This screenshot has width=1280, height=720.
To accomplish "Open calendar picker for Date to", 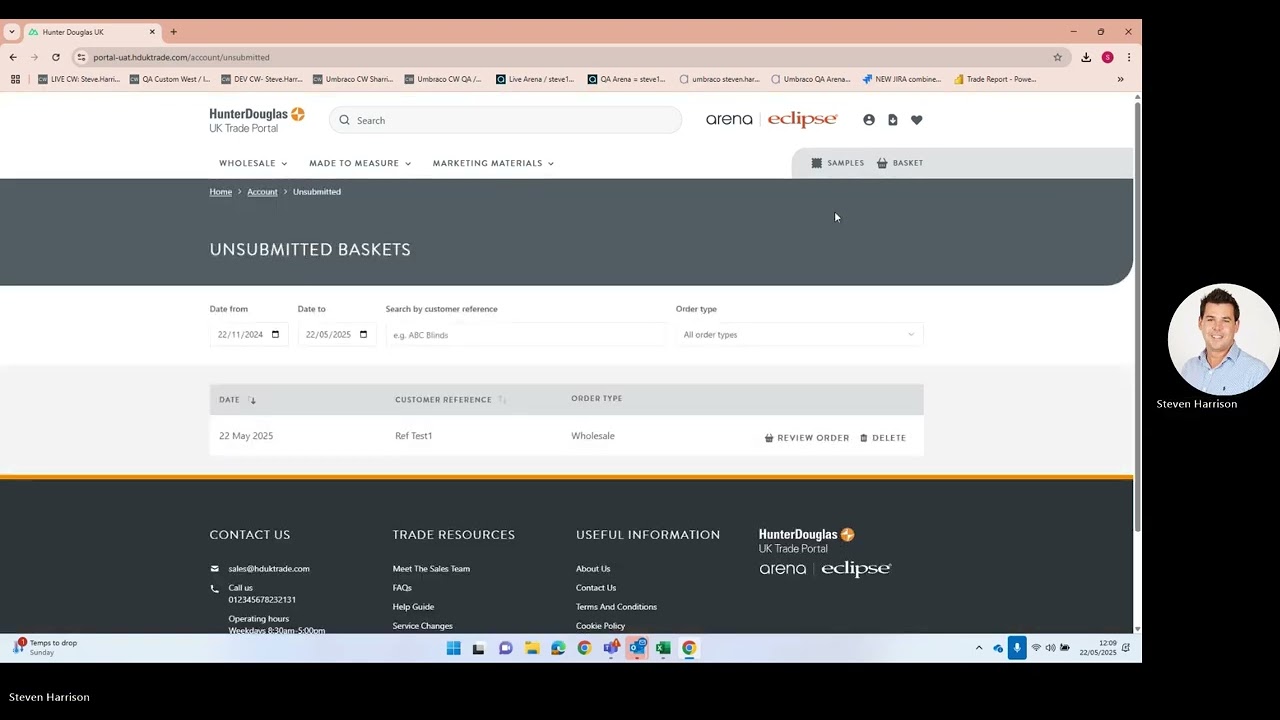I will pyautogui.click(x=363, y=335).
